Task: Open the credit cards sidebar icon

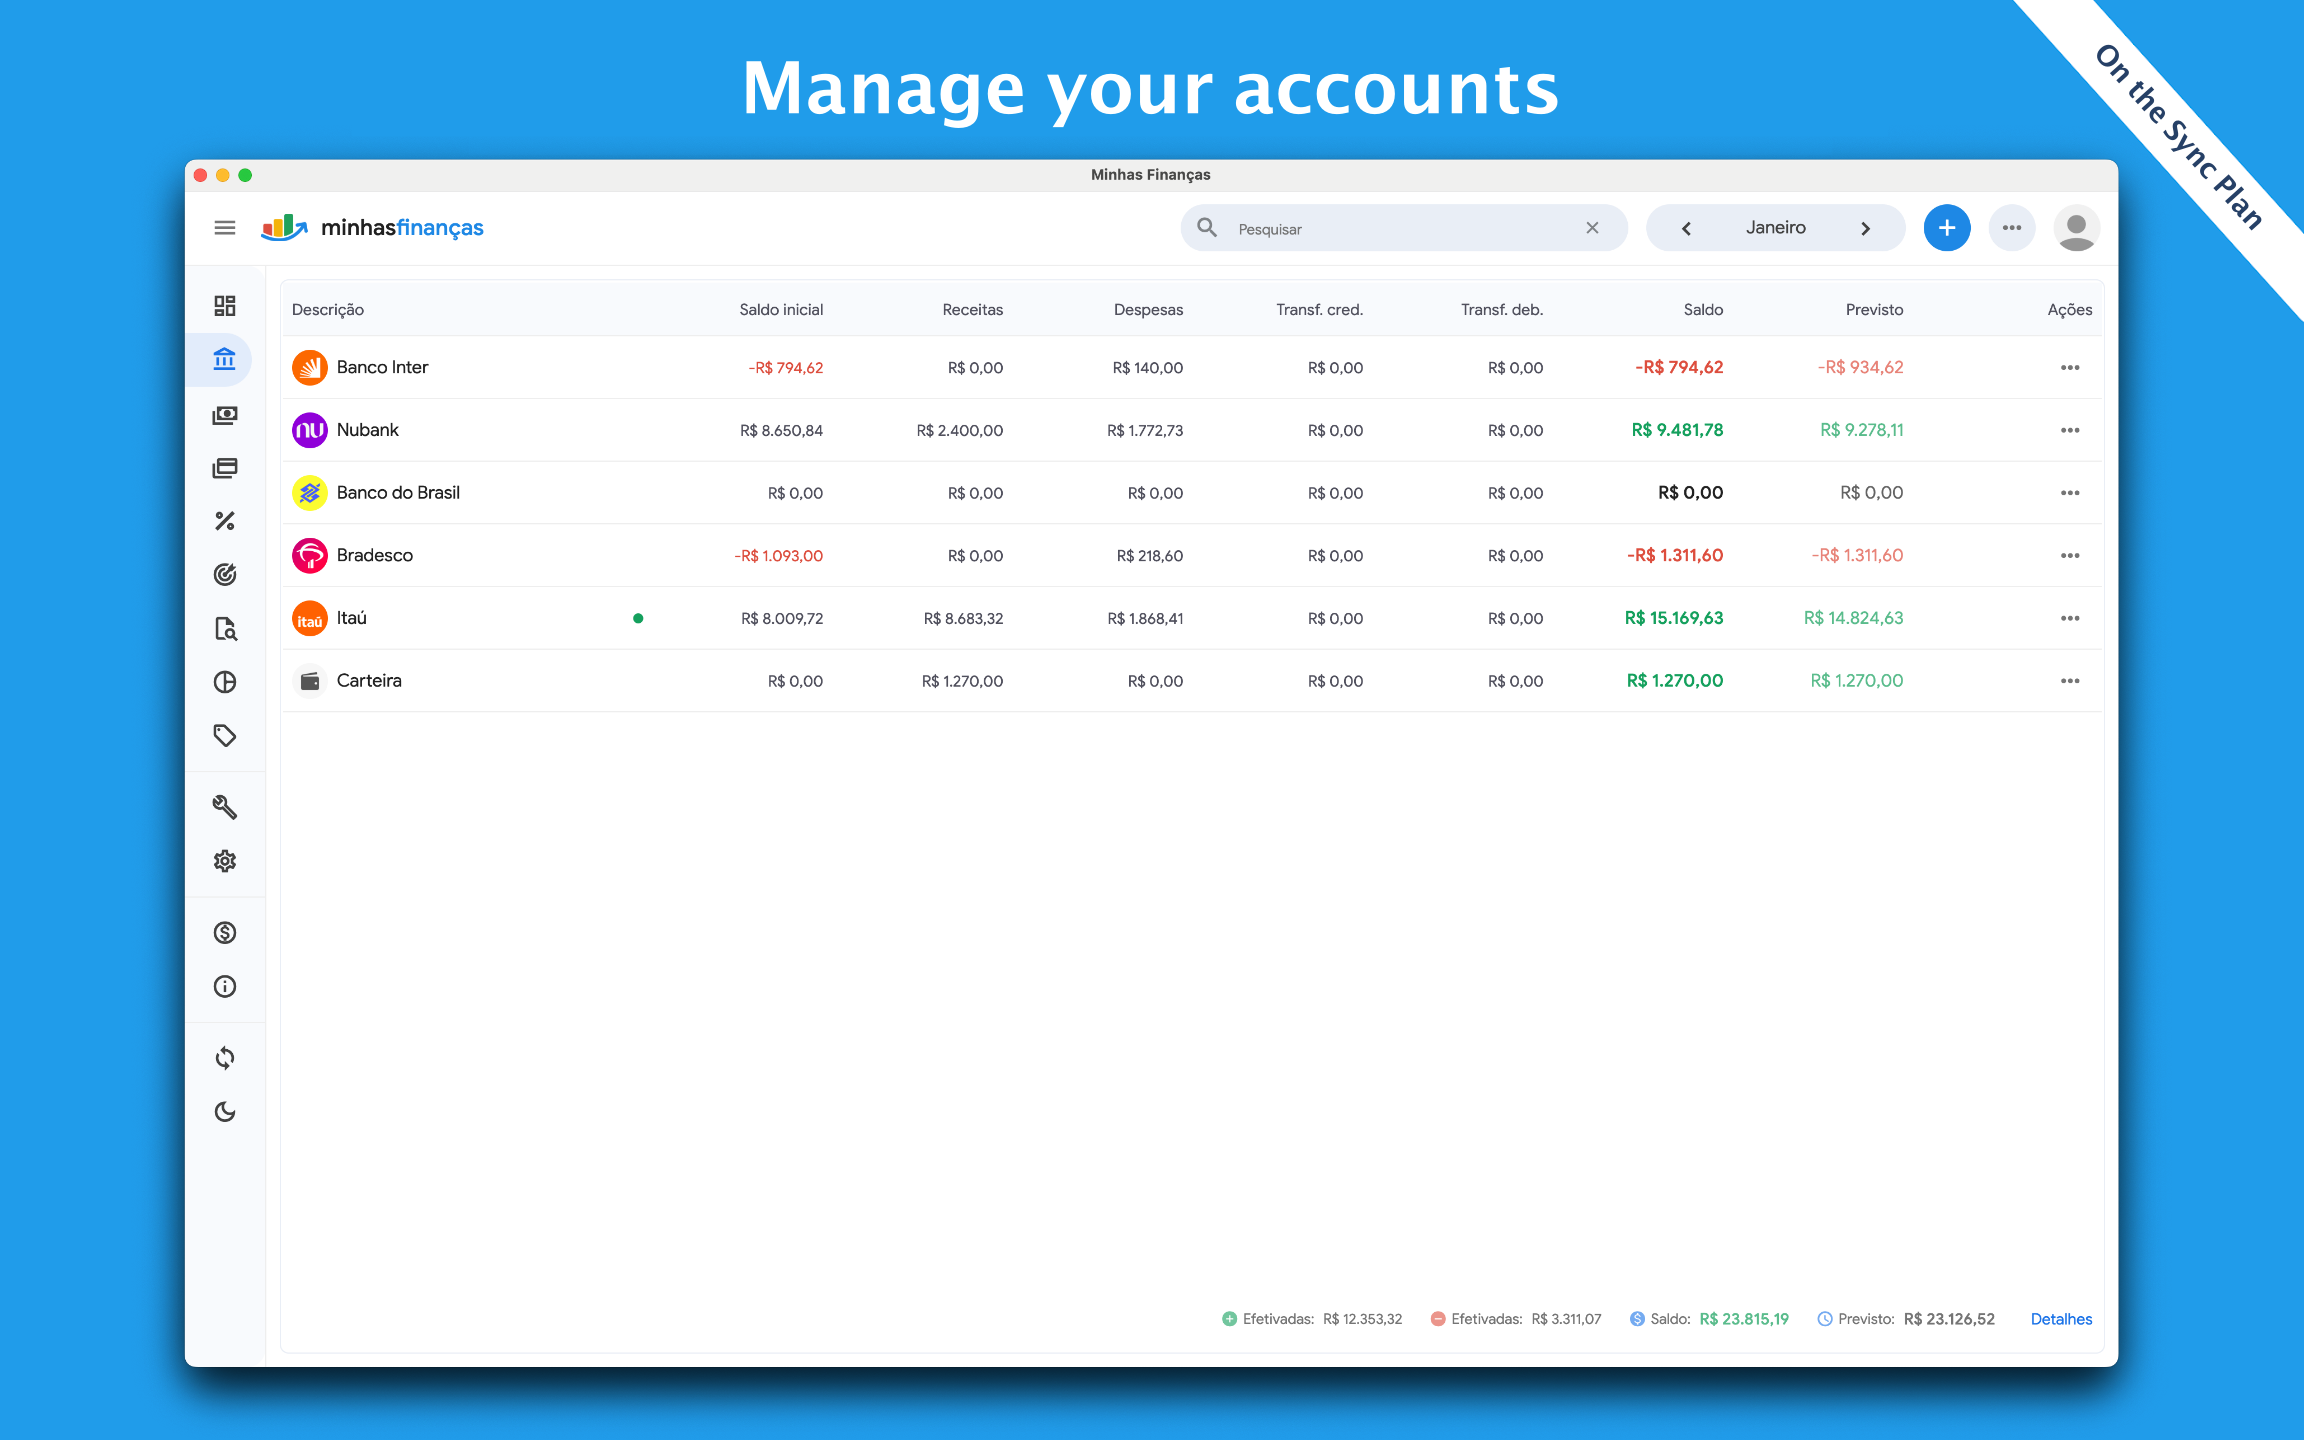Action: 225,468
